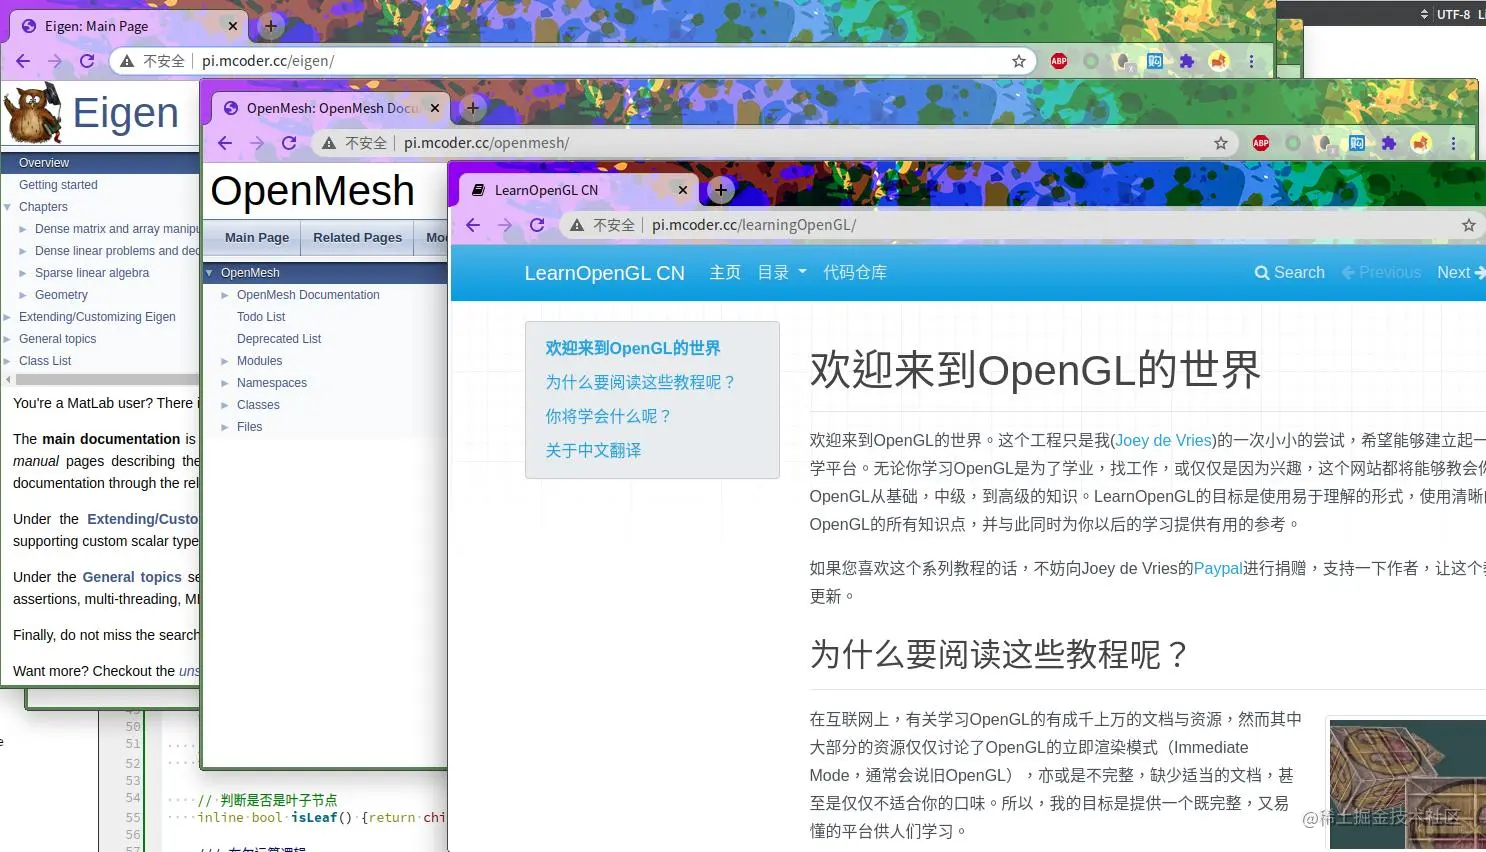
Task: Select Todo List in the OpenMesh tree
Action: point(261,317)
